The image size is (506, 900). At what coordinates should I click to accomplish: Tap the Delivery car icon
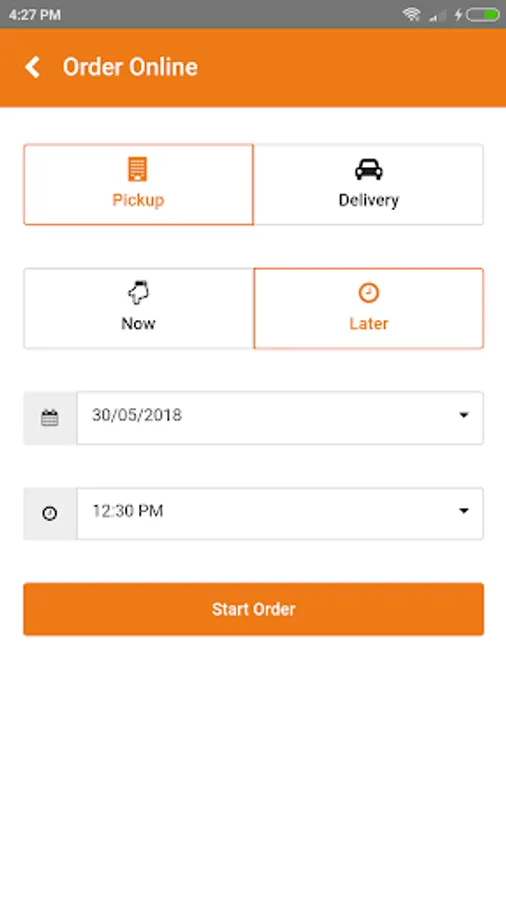pyautogui.click(x=368, y=169)
